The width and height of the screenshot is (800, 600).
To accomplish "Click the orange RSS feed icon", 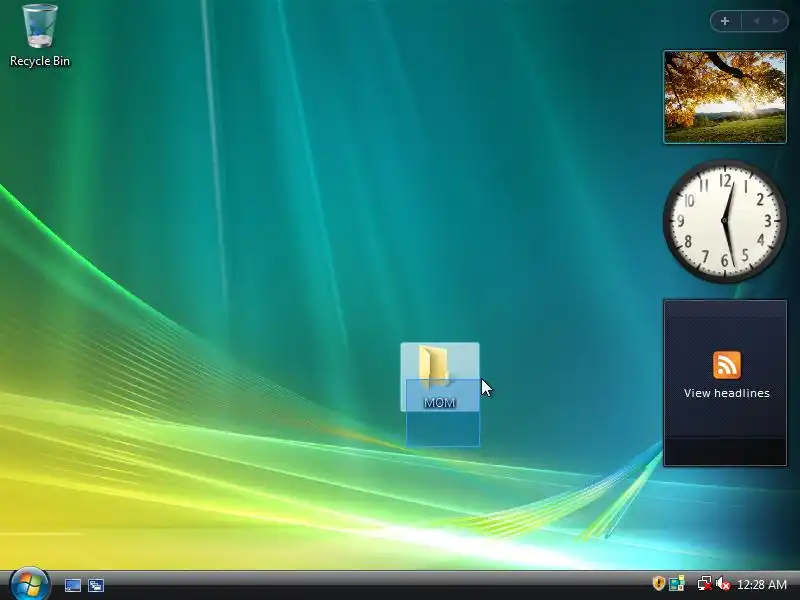I will [x=727, y=365].
